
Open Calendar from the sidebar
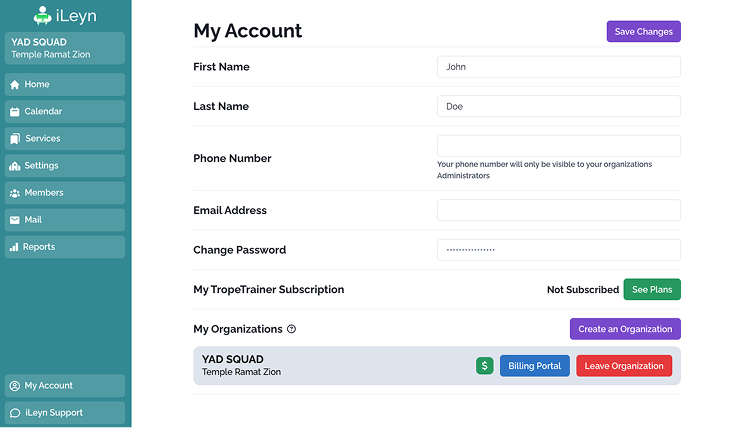coord(65,111)
